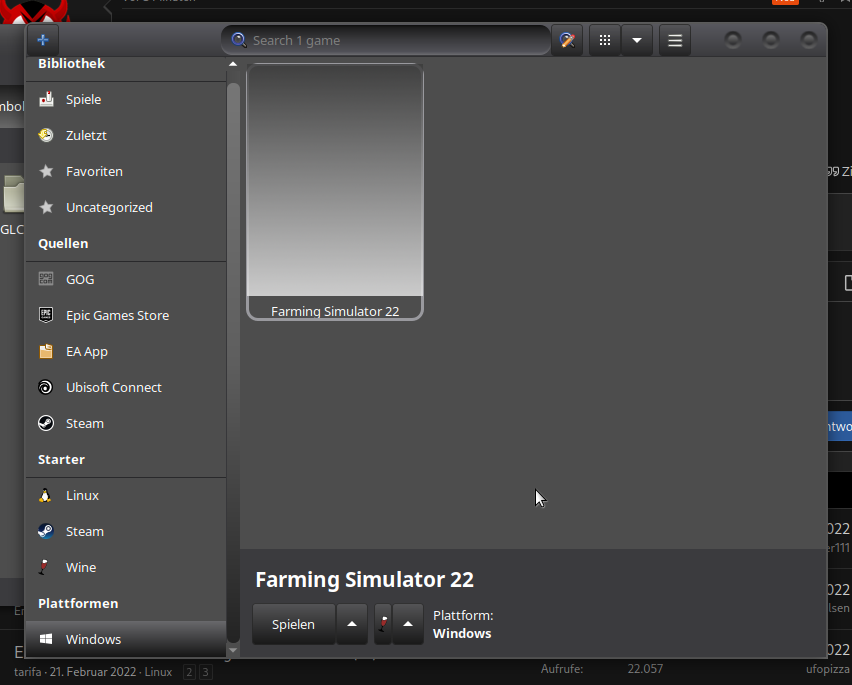Click sidebar scrollbar down arrow
The image size is (852, 685).
coord(233,650)
